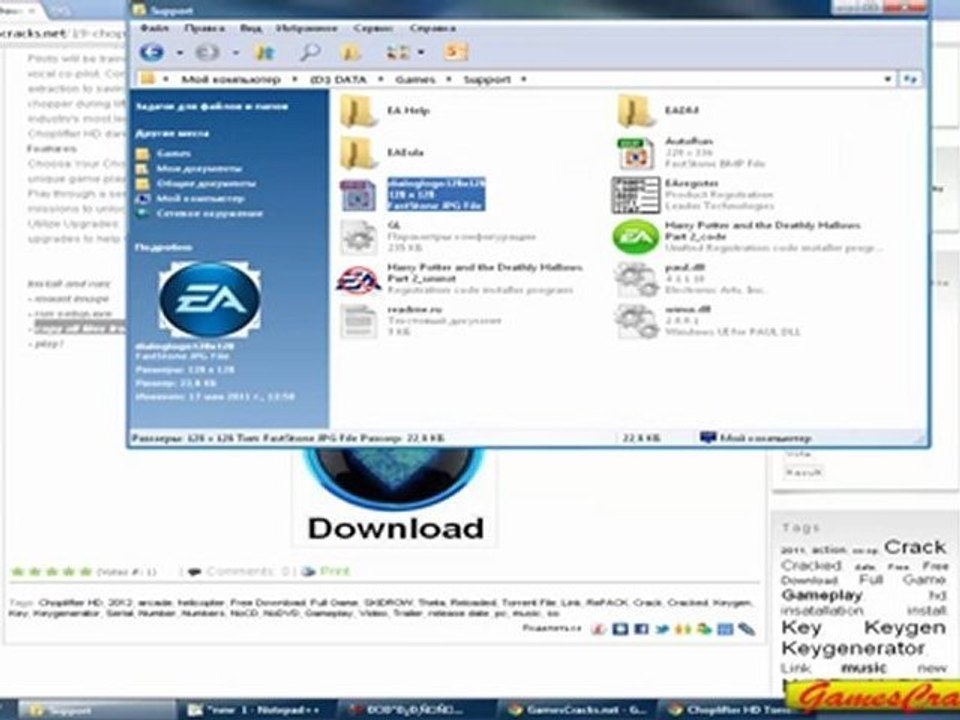Viewport: 960px width, 720px height.
Task: Click the orange toolbar icon right of Views
Action: click(x=456, y=52)
